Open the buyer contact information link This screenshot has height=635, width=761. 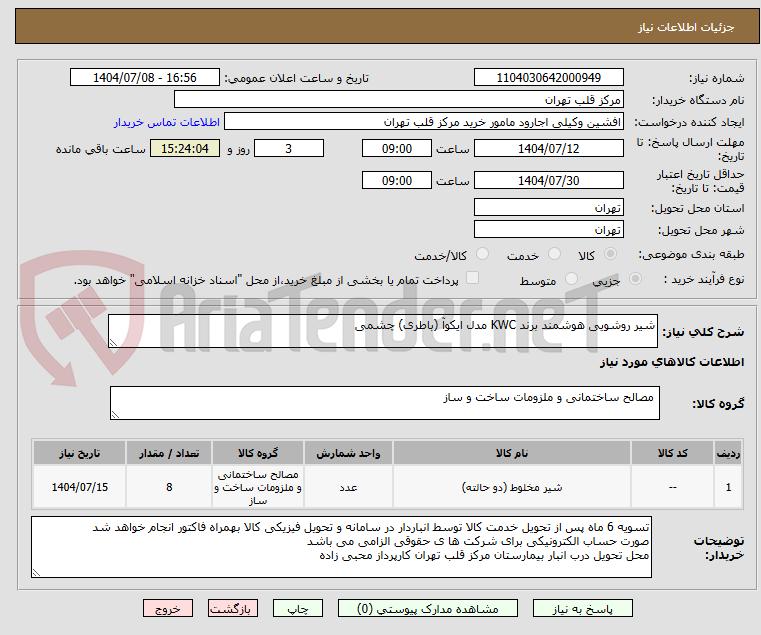pos(167,122)
